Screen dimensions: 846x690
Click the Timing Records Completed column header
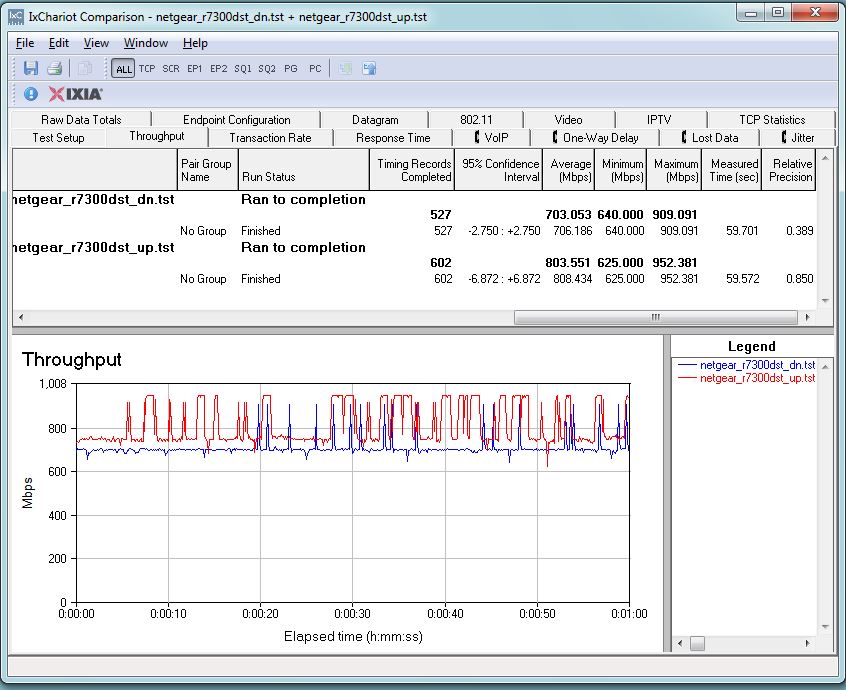point(412,170)
